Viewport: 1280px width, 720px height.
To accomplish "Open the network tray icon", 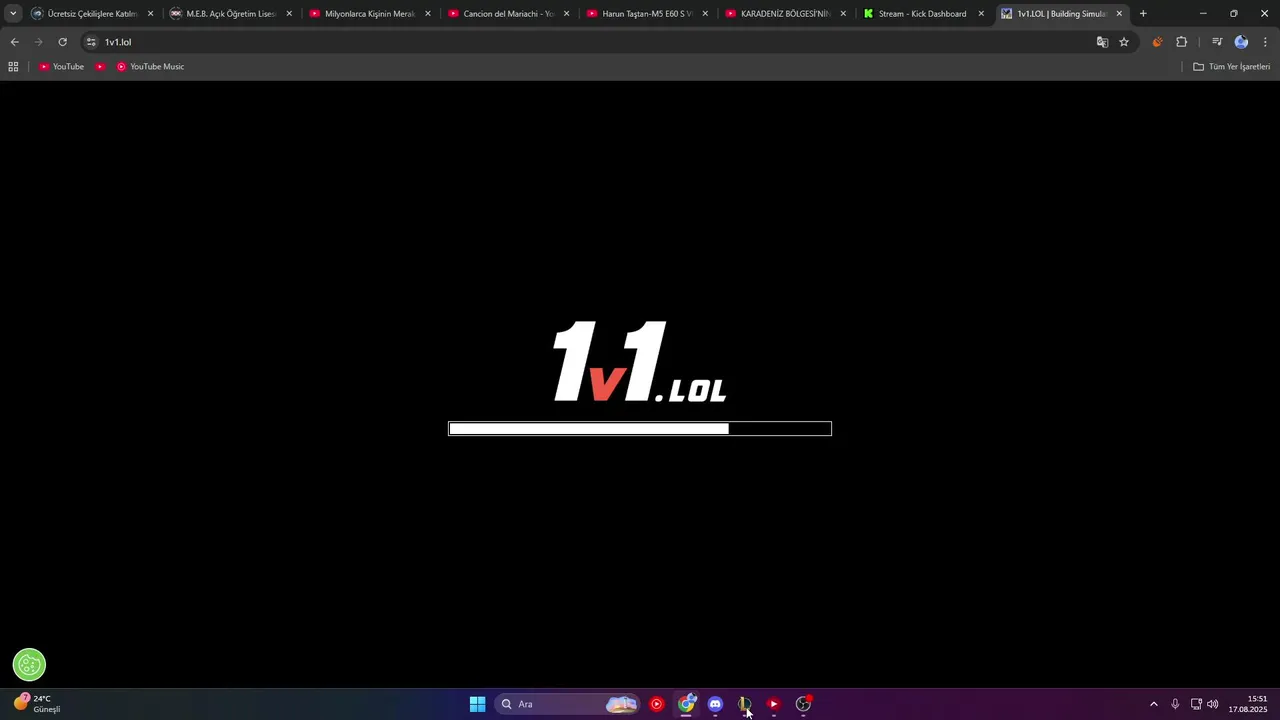I will [1196, 704].
